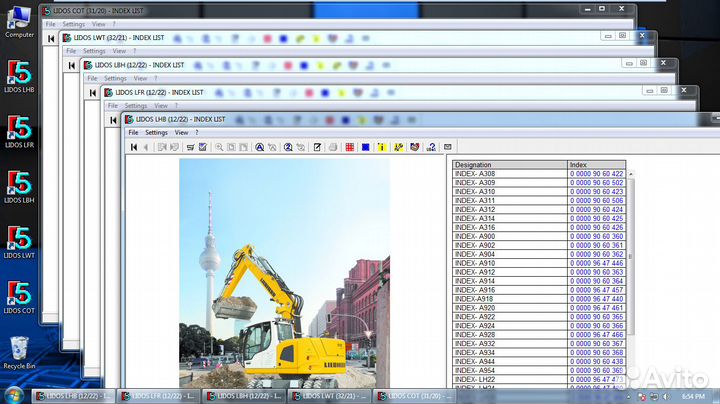Click the index list vertical scrollbar thumb
720x404 pixels.
click(630, 256)
